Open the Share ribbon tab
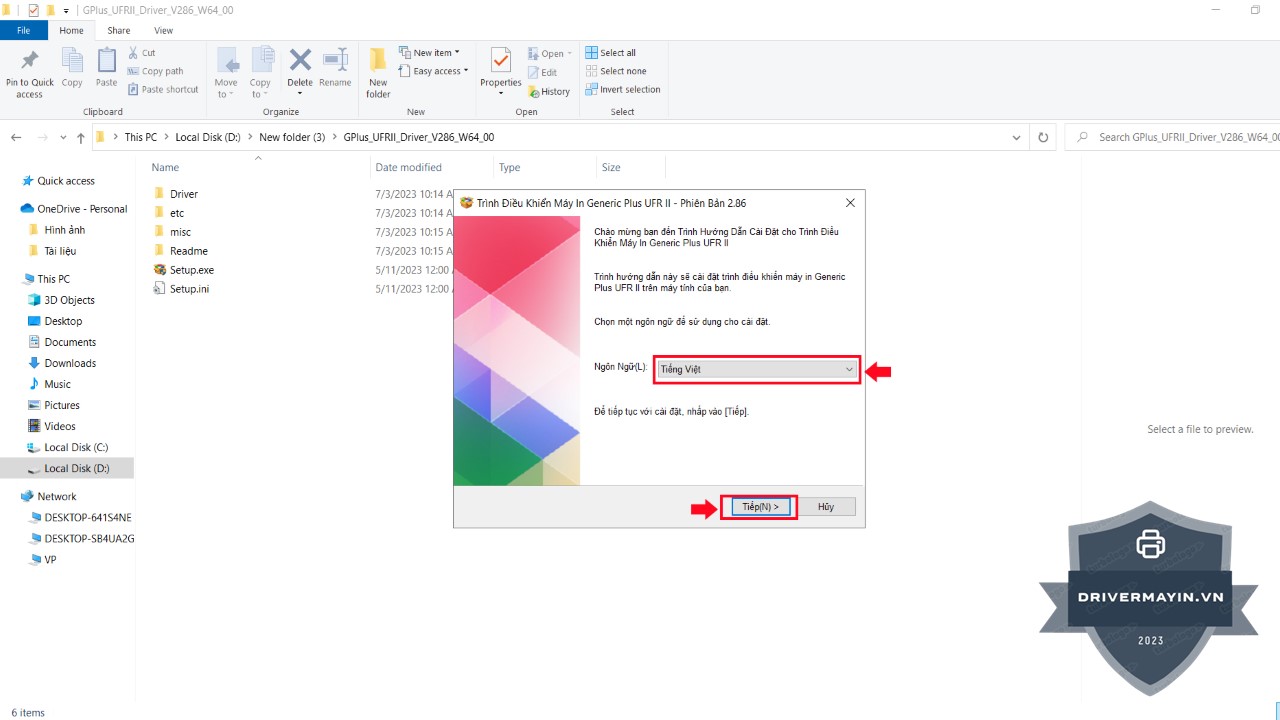 (119, 31)
